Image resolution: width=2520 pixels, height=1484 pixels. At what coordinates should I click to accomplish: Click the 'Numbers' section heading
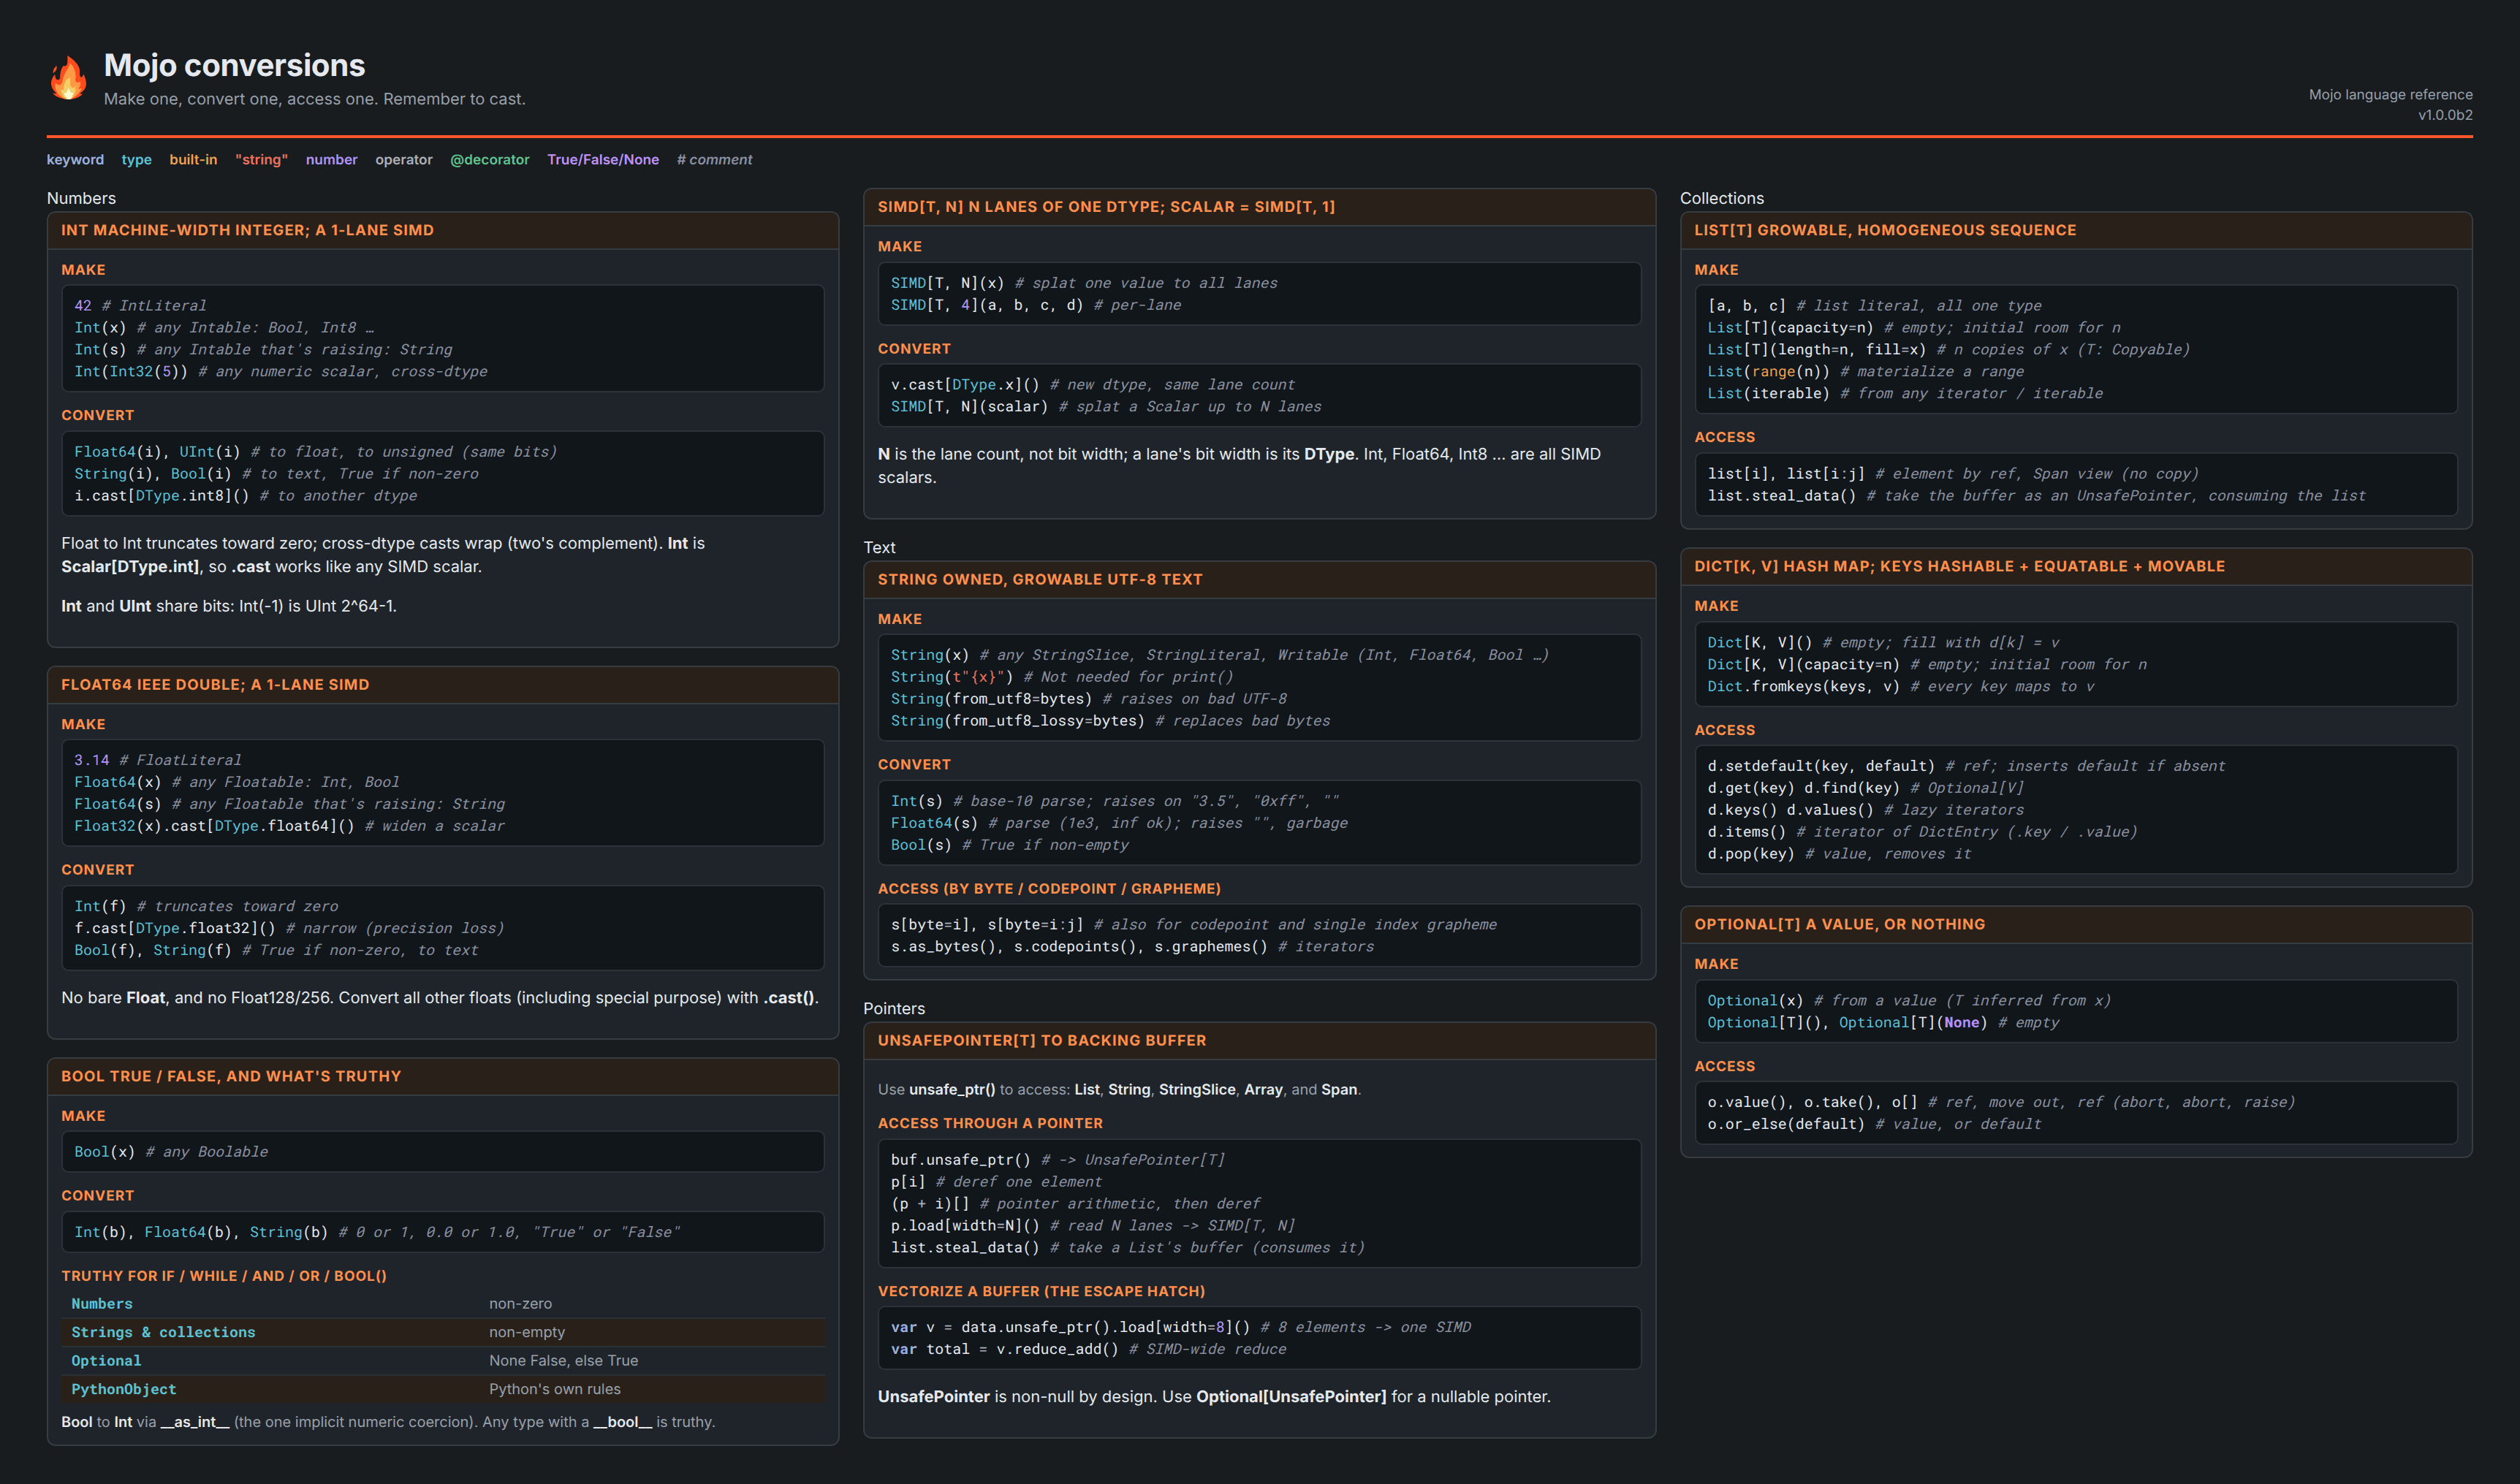click(81, 198)
